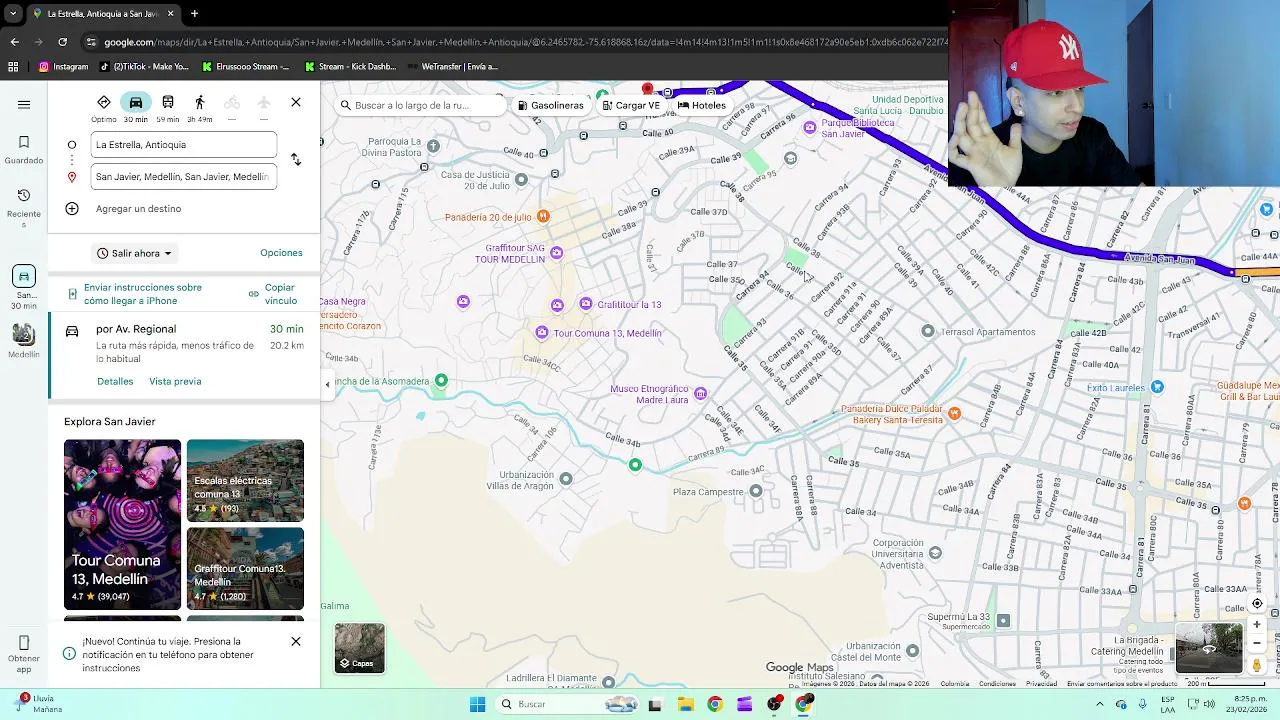The image size is (1280, 720).
Task: Reload the browser page
Action: 63,42
